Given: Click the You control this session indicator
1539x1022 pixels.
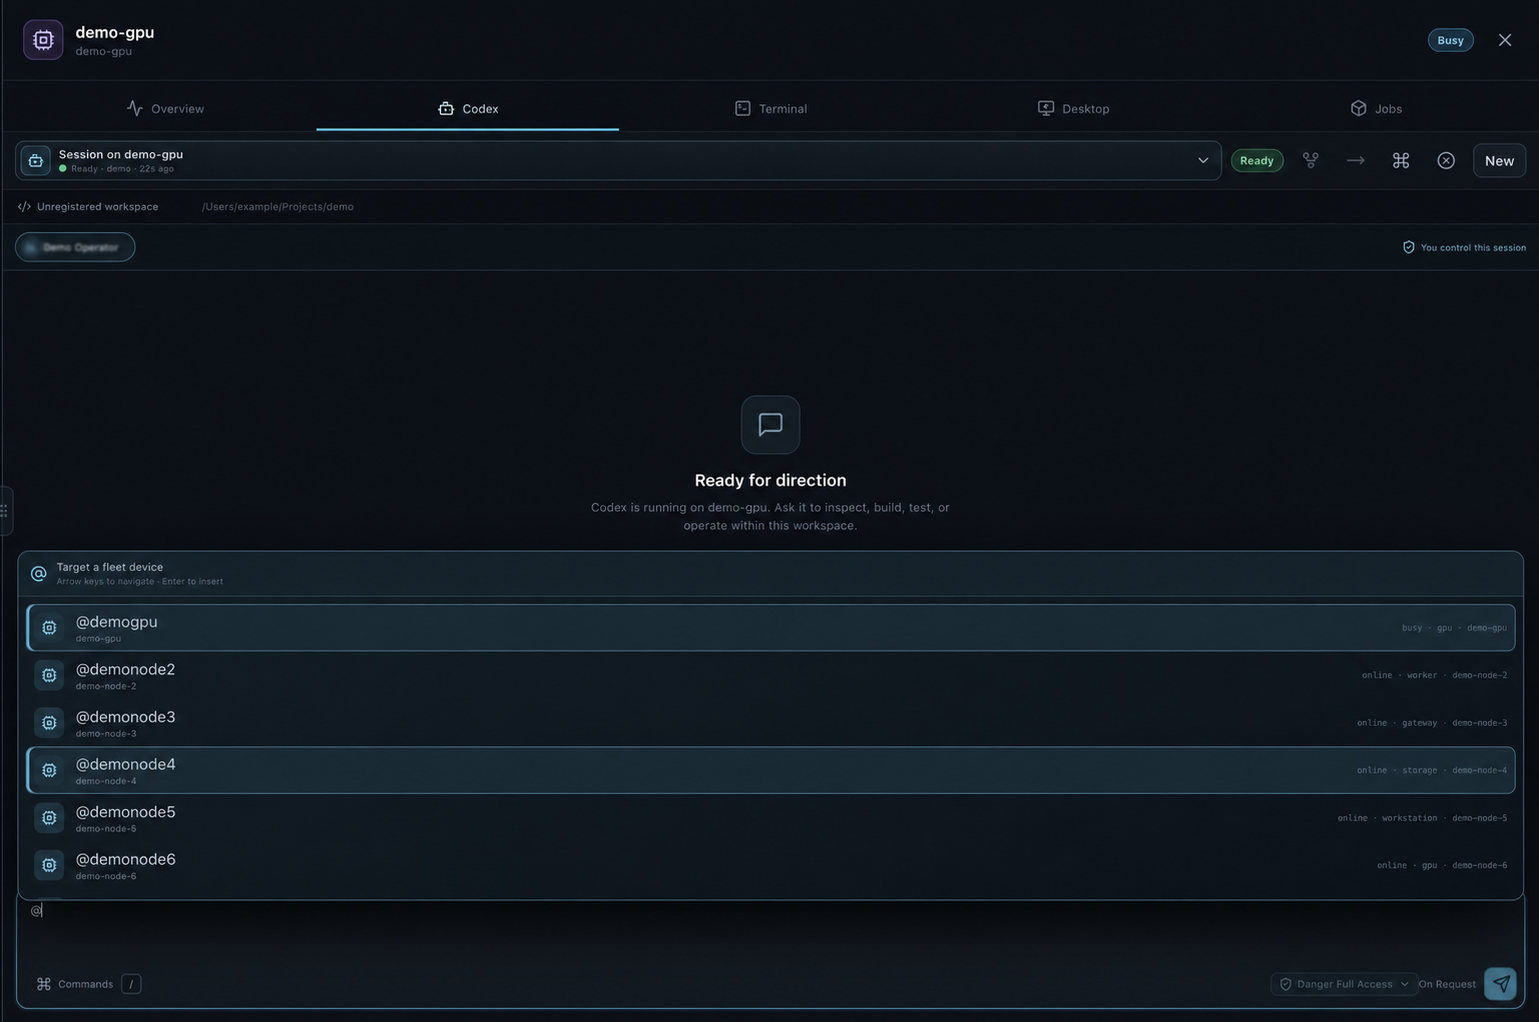Looking at the screenshot, I should pos(1464,247).
